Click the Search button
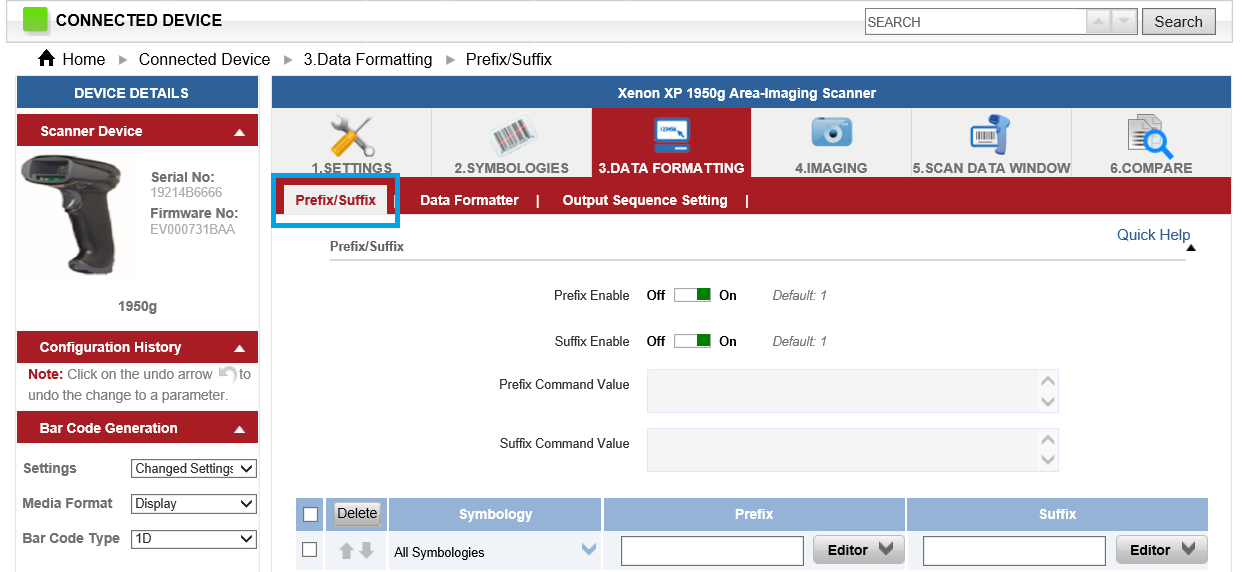This screenshot has height=572, width=1242. 1179,22
